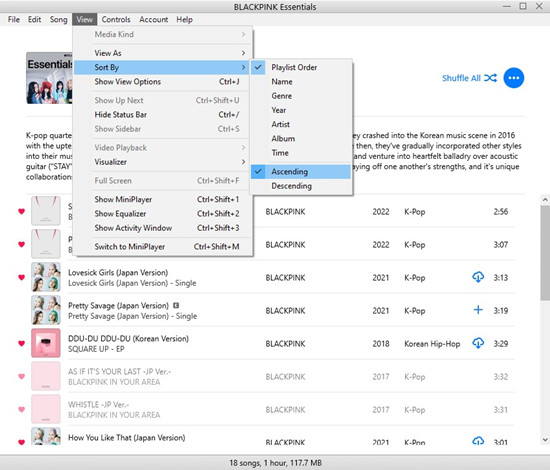Minimize the BLACKPINK Essentials window
Image resolution: width=550 pixels, height=470 pixels.
507,6
